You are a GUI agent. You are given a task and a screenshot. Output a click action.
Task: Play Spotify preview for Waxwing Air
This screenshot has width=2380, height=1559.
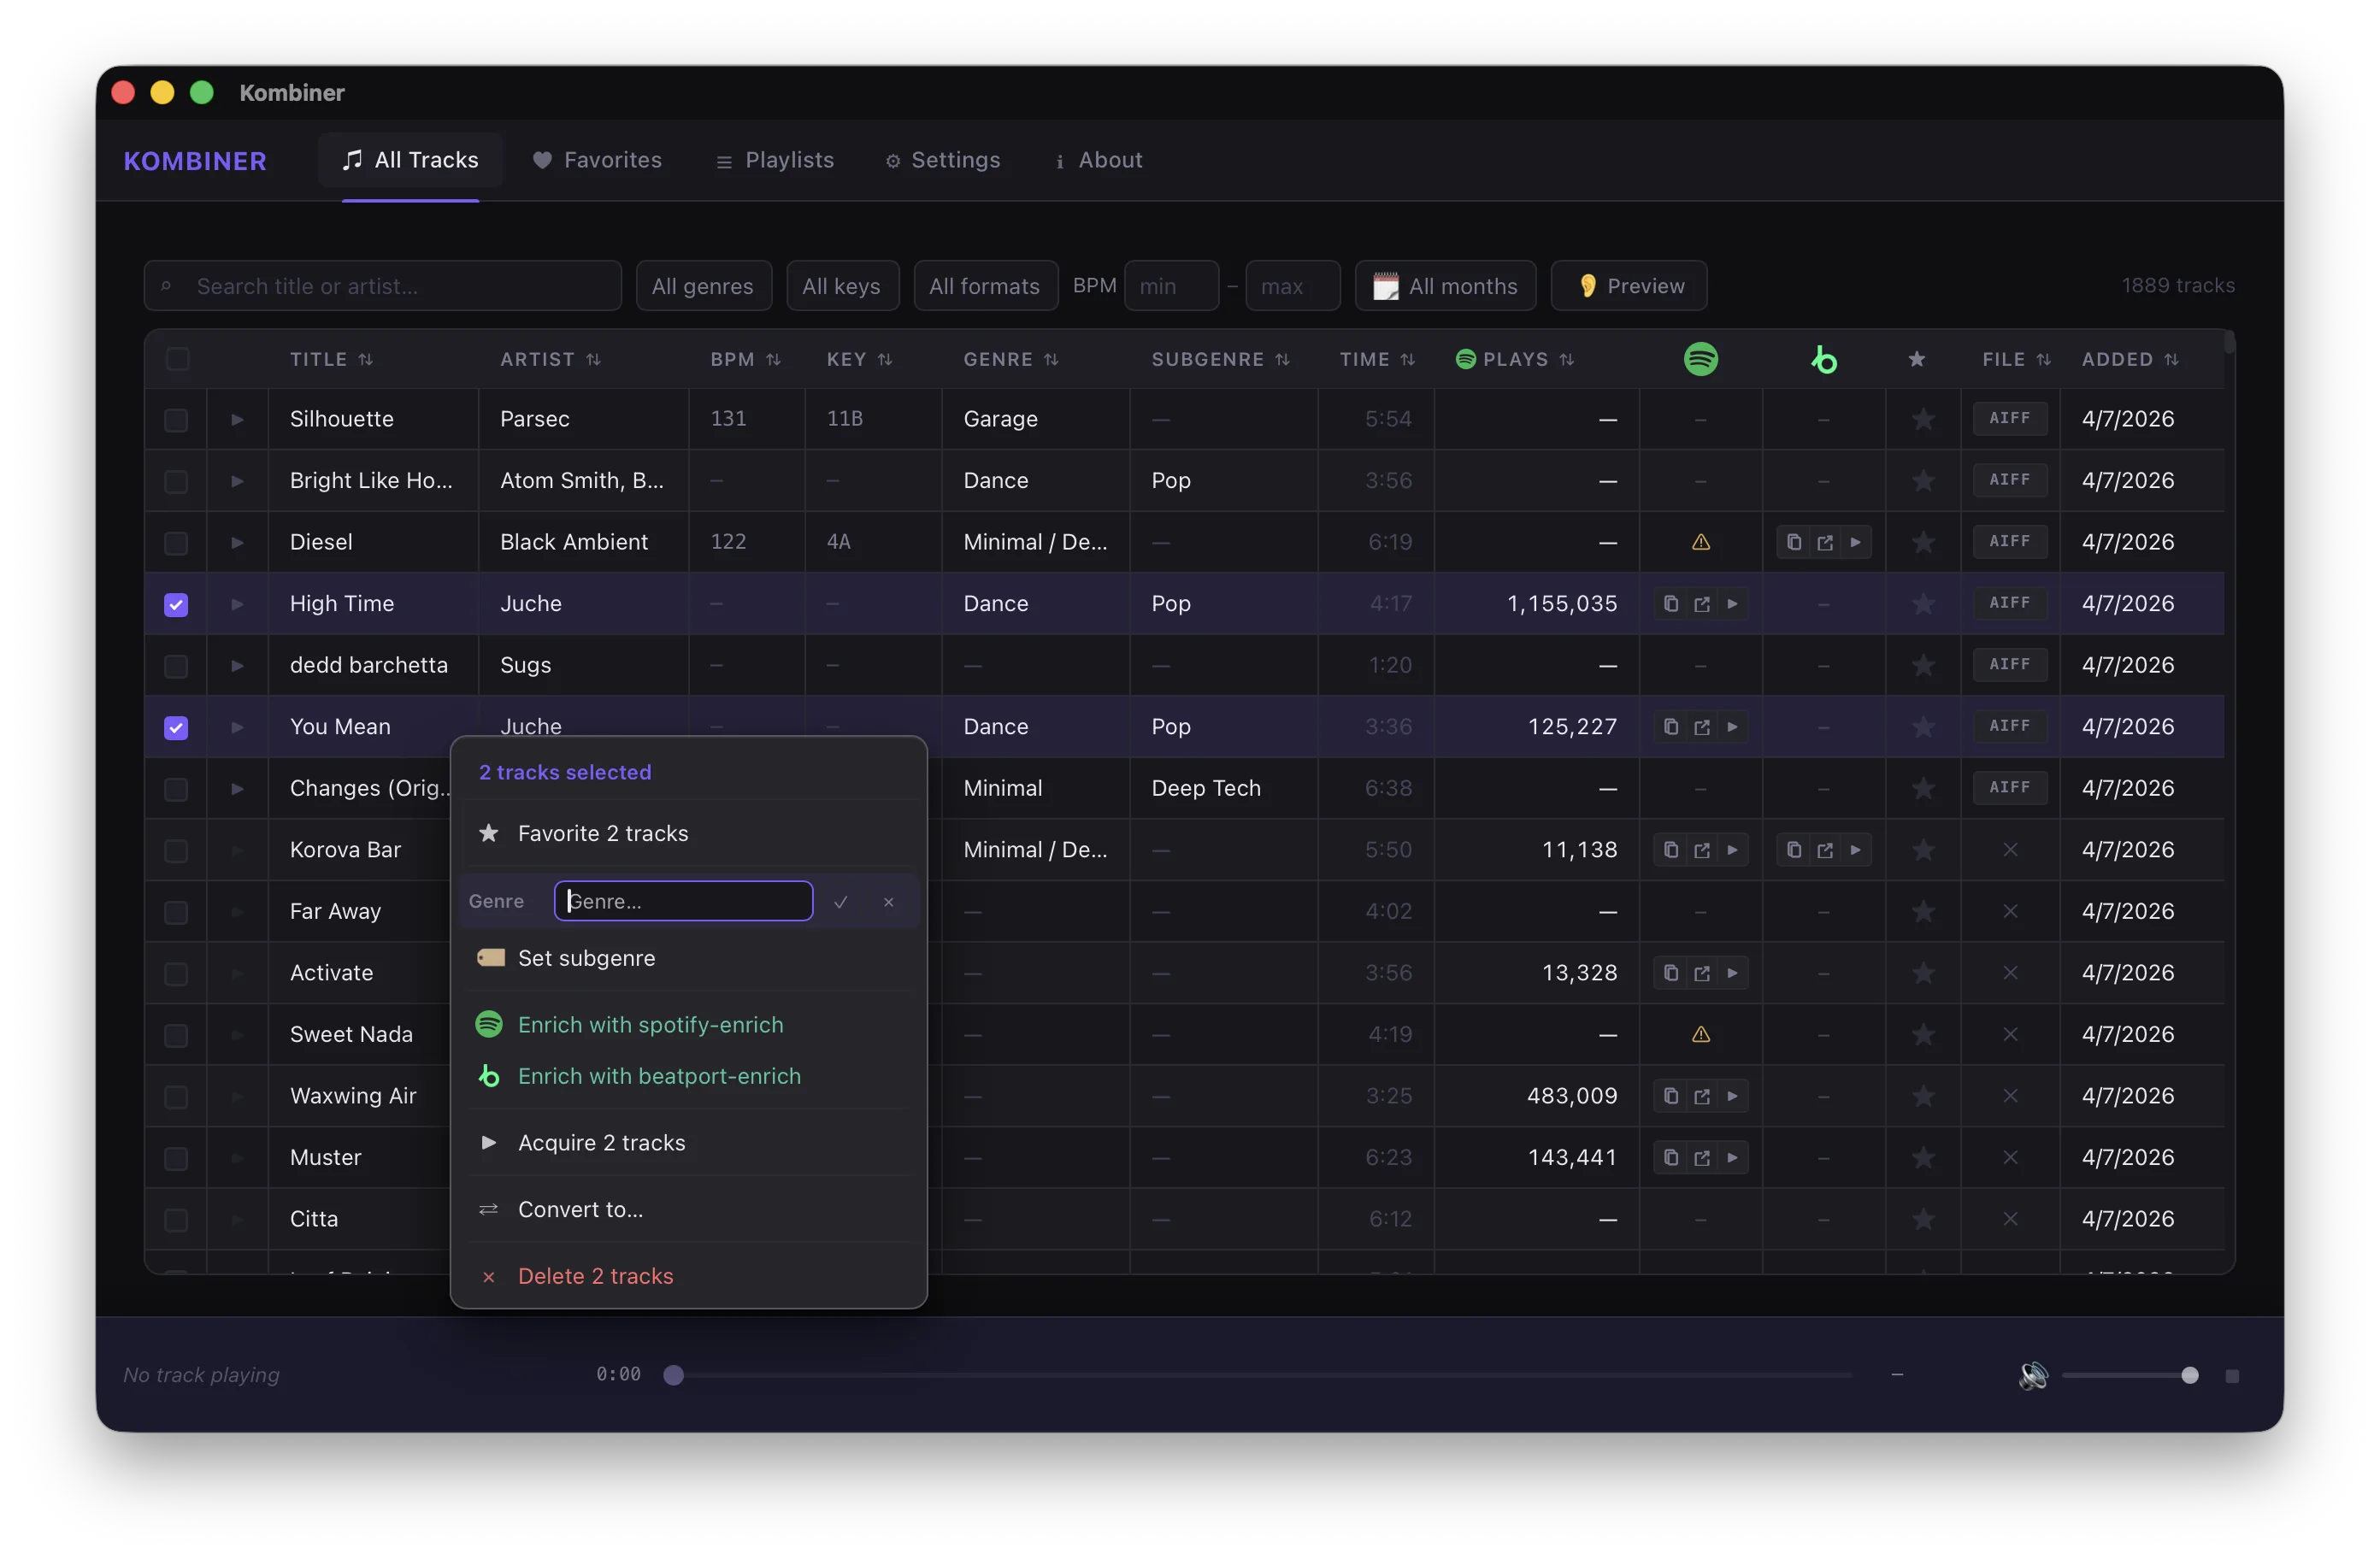[x=1732, y=1096]
